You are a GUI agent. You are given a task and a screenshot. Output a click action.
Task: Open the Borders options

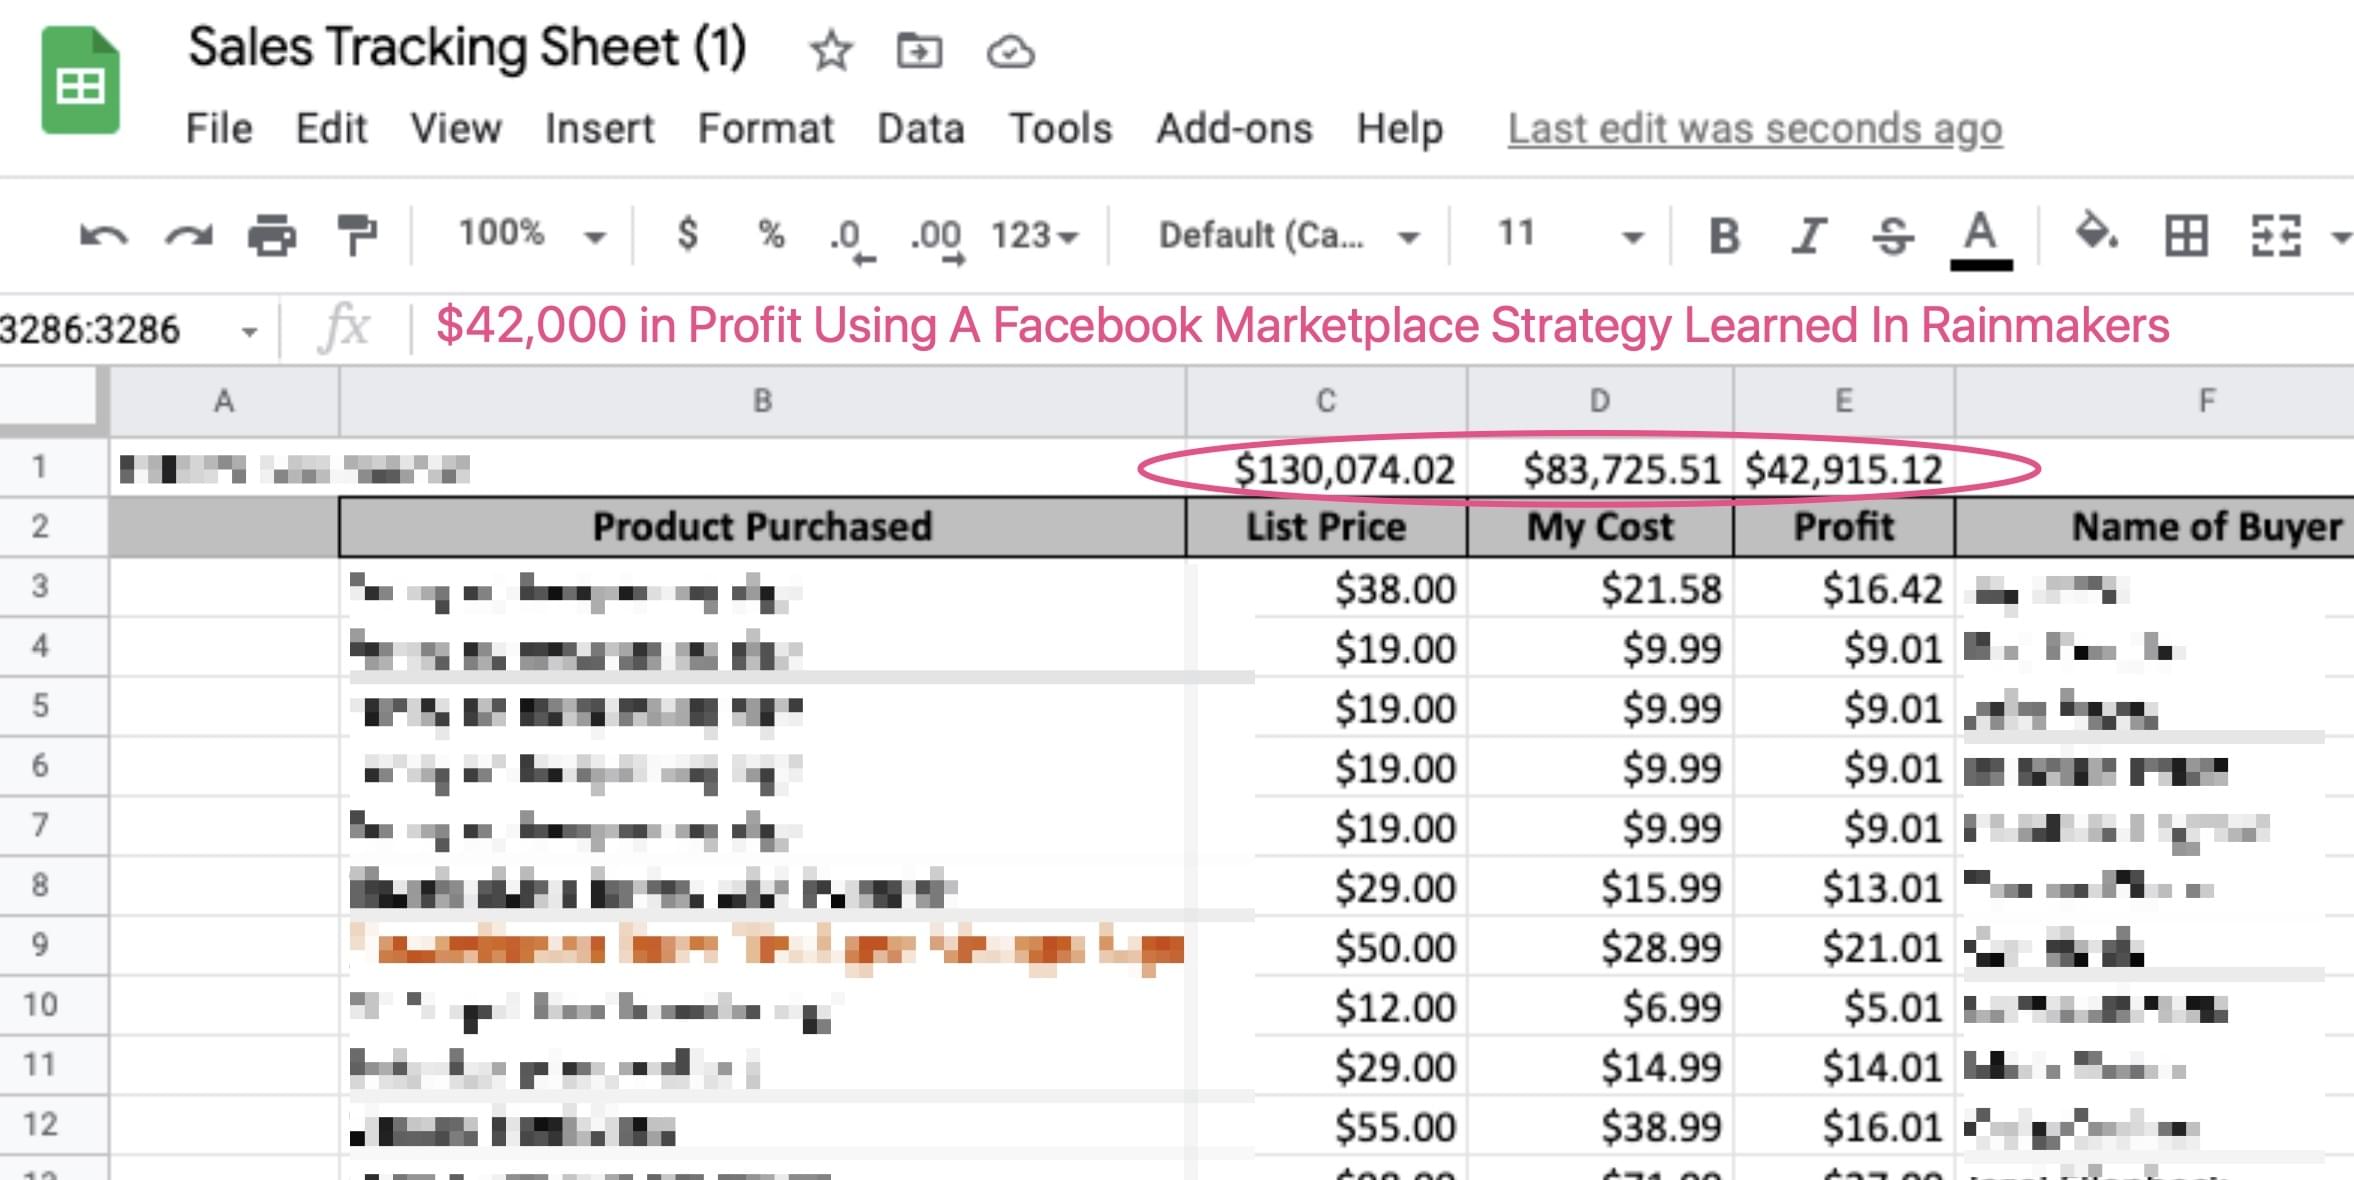point(2186,236)
